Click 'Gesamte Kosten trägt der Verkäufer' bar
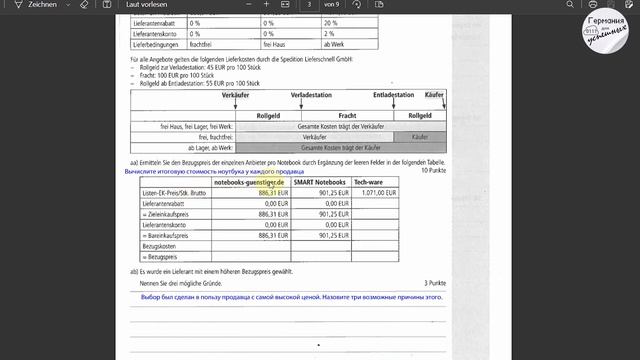Screen dimensions: 640x360 [x=340, y=127]
